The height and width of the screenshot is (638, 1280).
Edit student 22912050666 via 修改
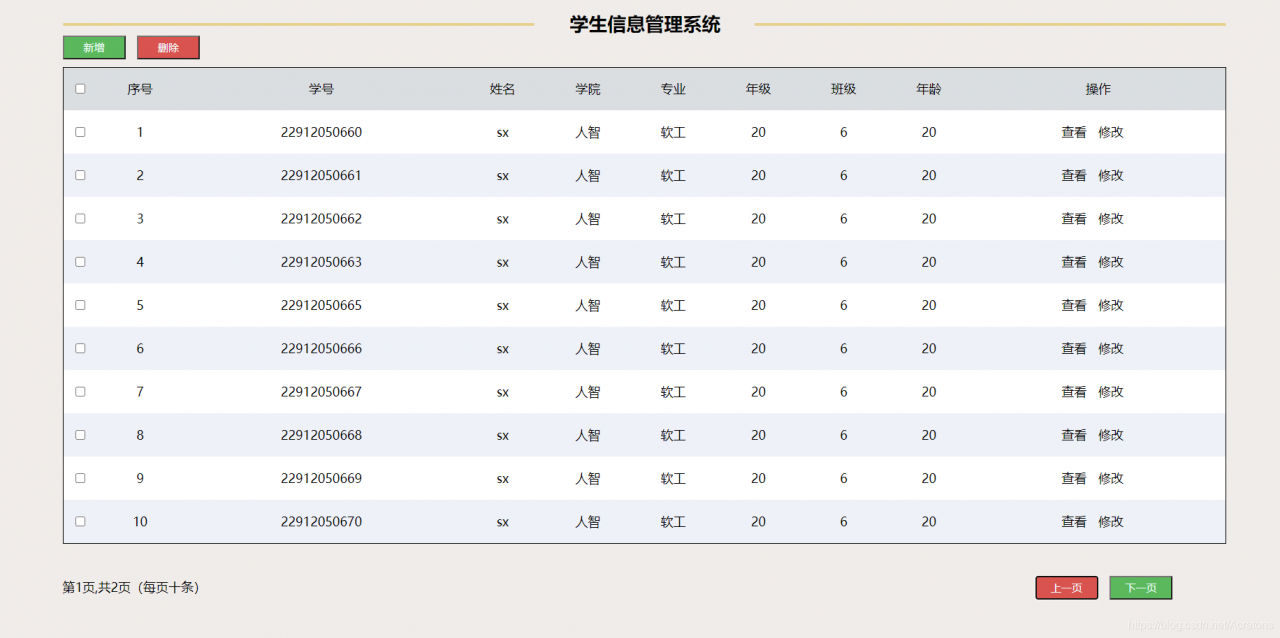pos(1111,348)
